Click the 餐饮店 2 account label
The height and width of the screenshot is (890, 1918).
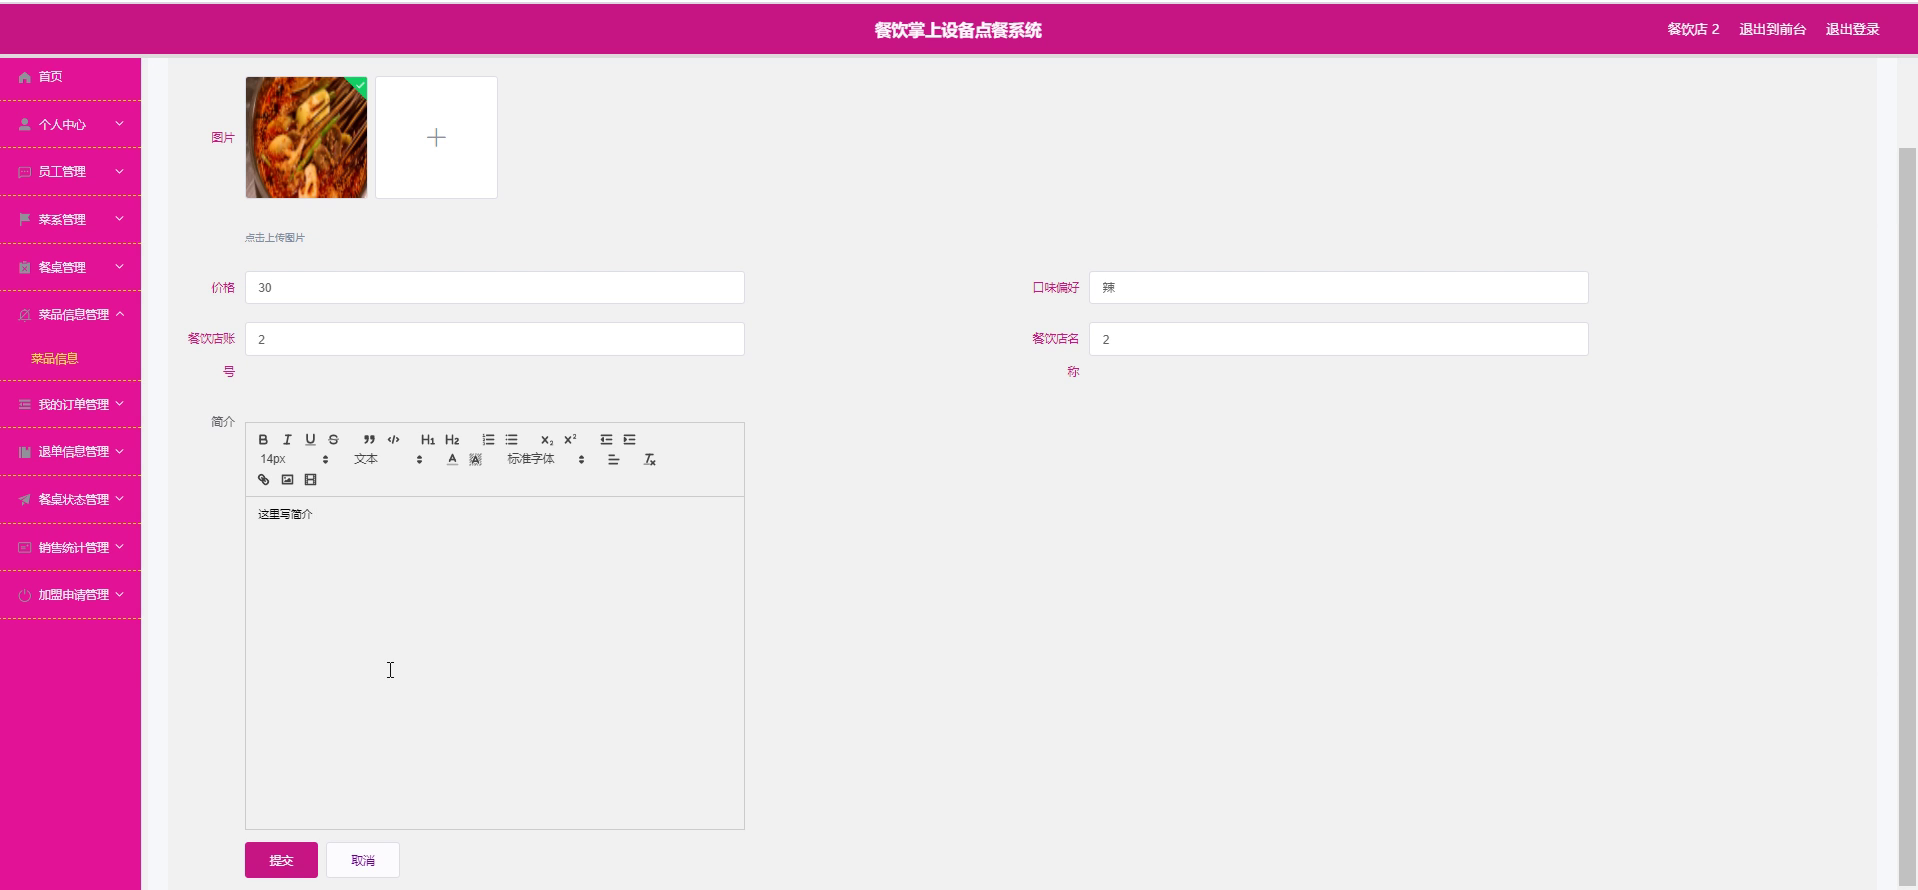coord(1693,30)
